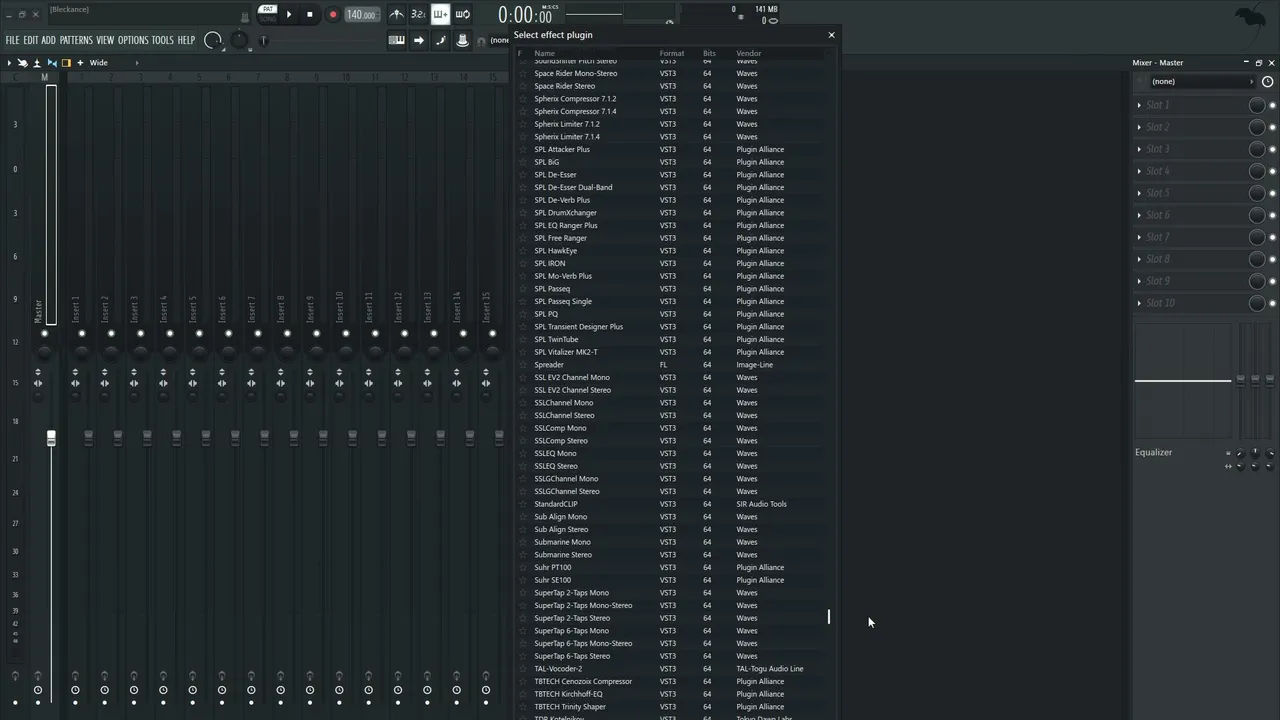The width and height of the screenshot is (1280, 720).
Task: Sort plugin list by Bits column header
Action: tap(709, 54)
